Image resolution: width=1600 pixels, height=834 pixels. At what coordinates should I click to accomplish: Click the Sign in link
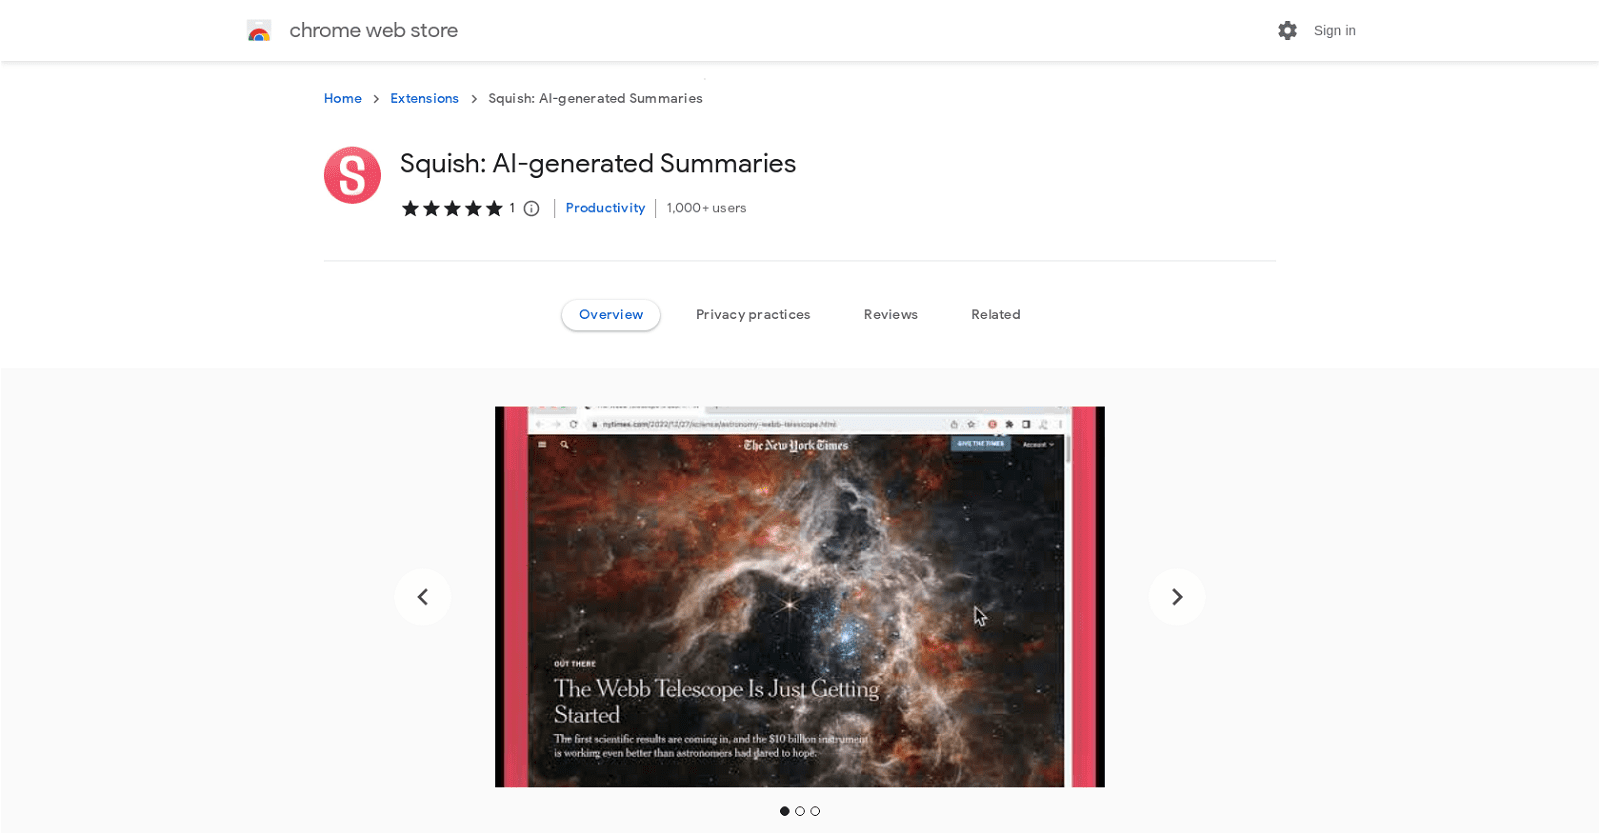[x=1334, y=31]
